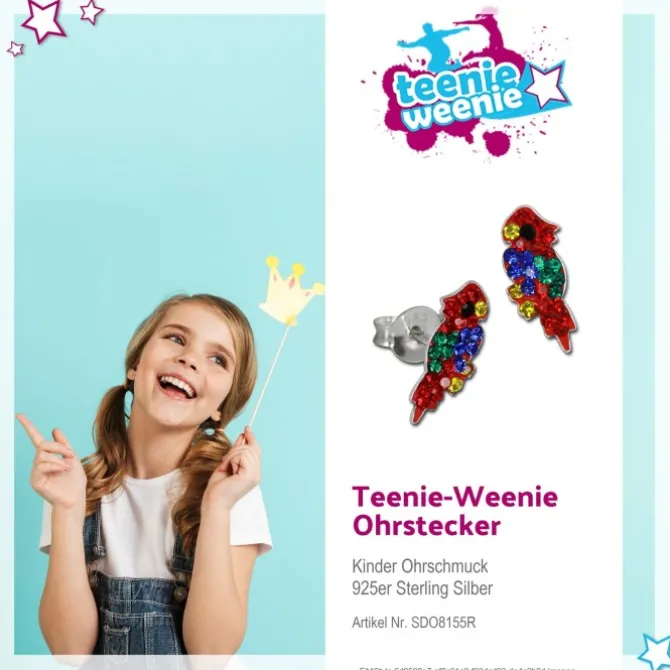
Task: Click the white star in the logo
Action: point(545,84)
